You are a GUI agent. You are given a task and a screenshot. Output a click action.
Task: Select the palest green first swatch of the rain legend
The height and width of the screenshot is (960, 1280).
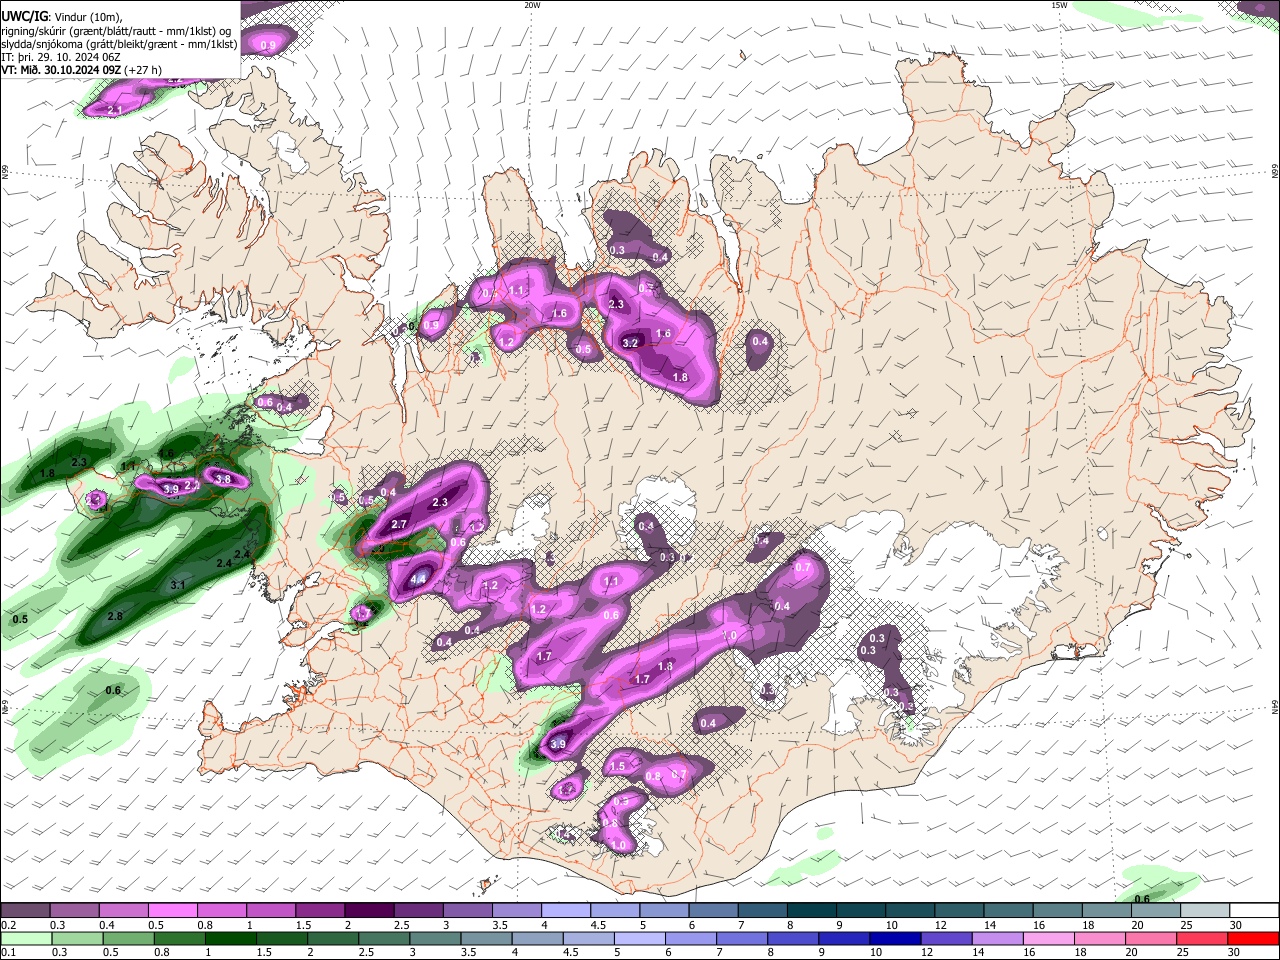26,938
